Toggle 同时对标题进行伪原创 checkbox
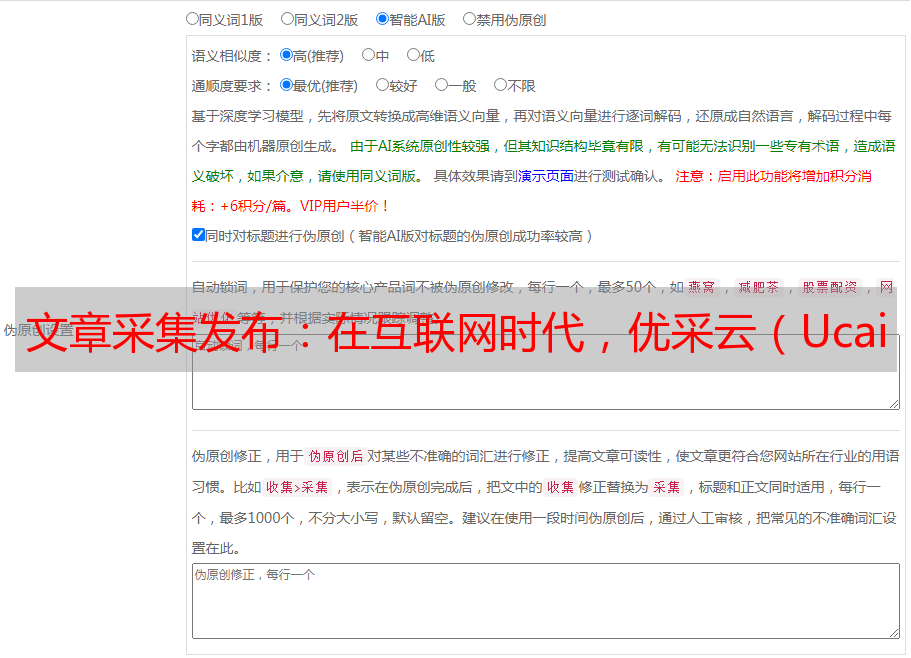The height and width of the screenshot is (658, 911). click(198, 235)
